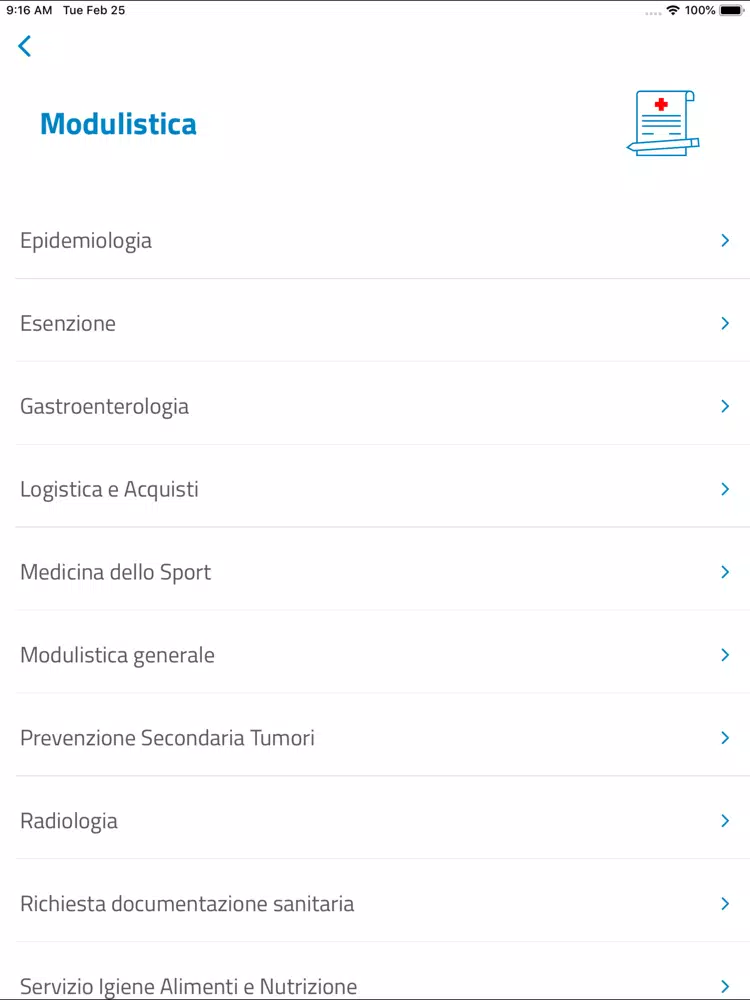Expand the Epidemiologia chevron arrow
Viewport: 750px width, 1000px height.
pos(725,240)
